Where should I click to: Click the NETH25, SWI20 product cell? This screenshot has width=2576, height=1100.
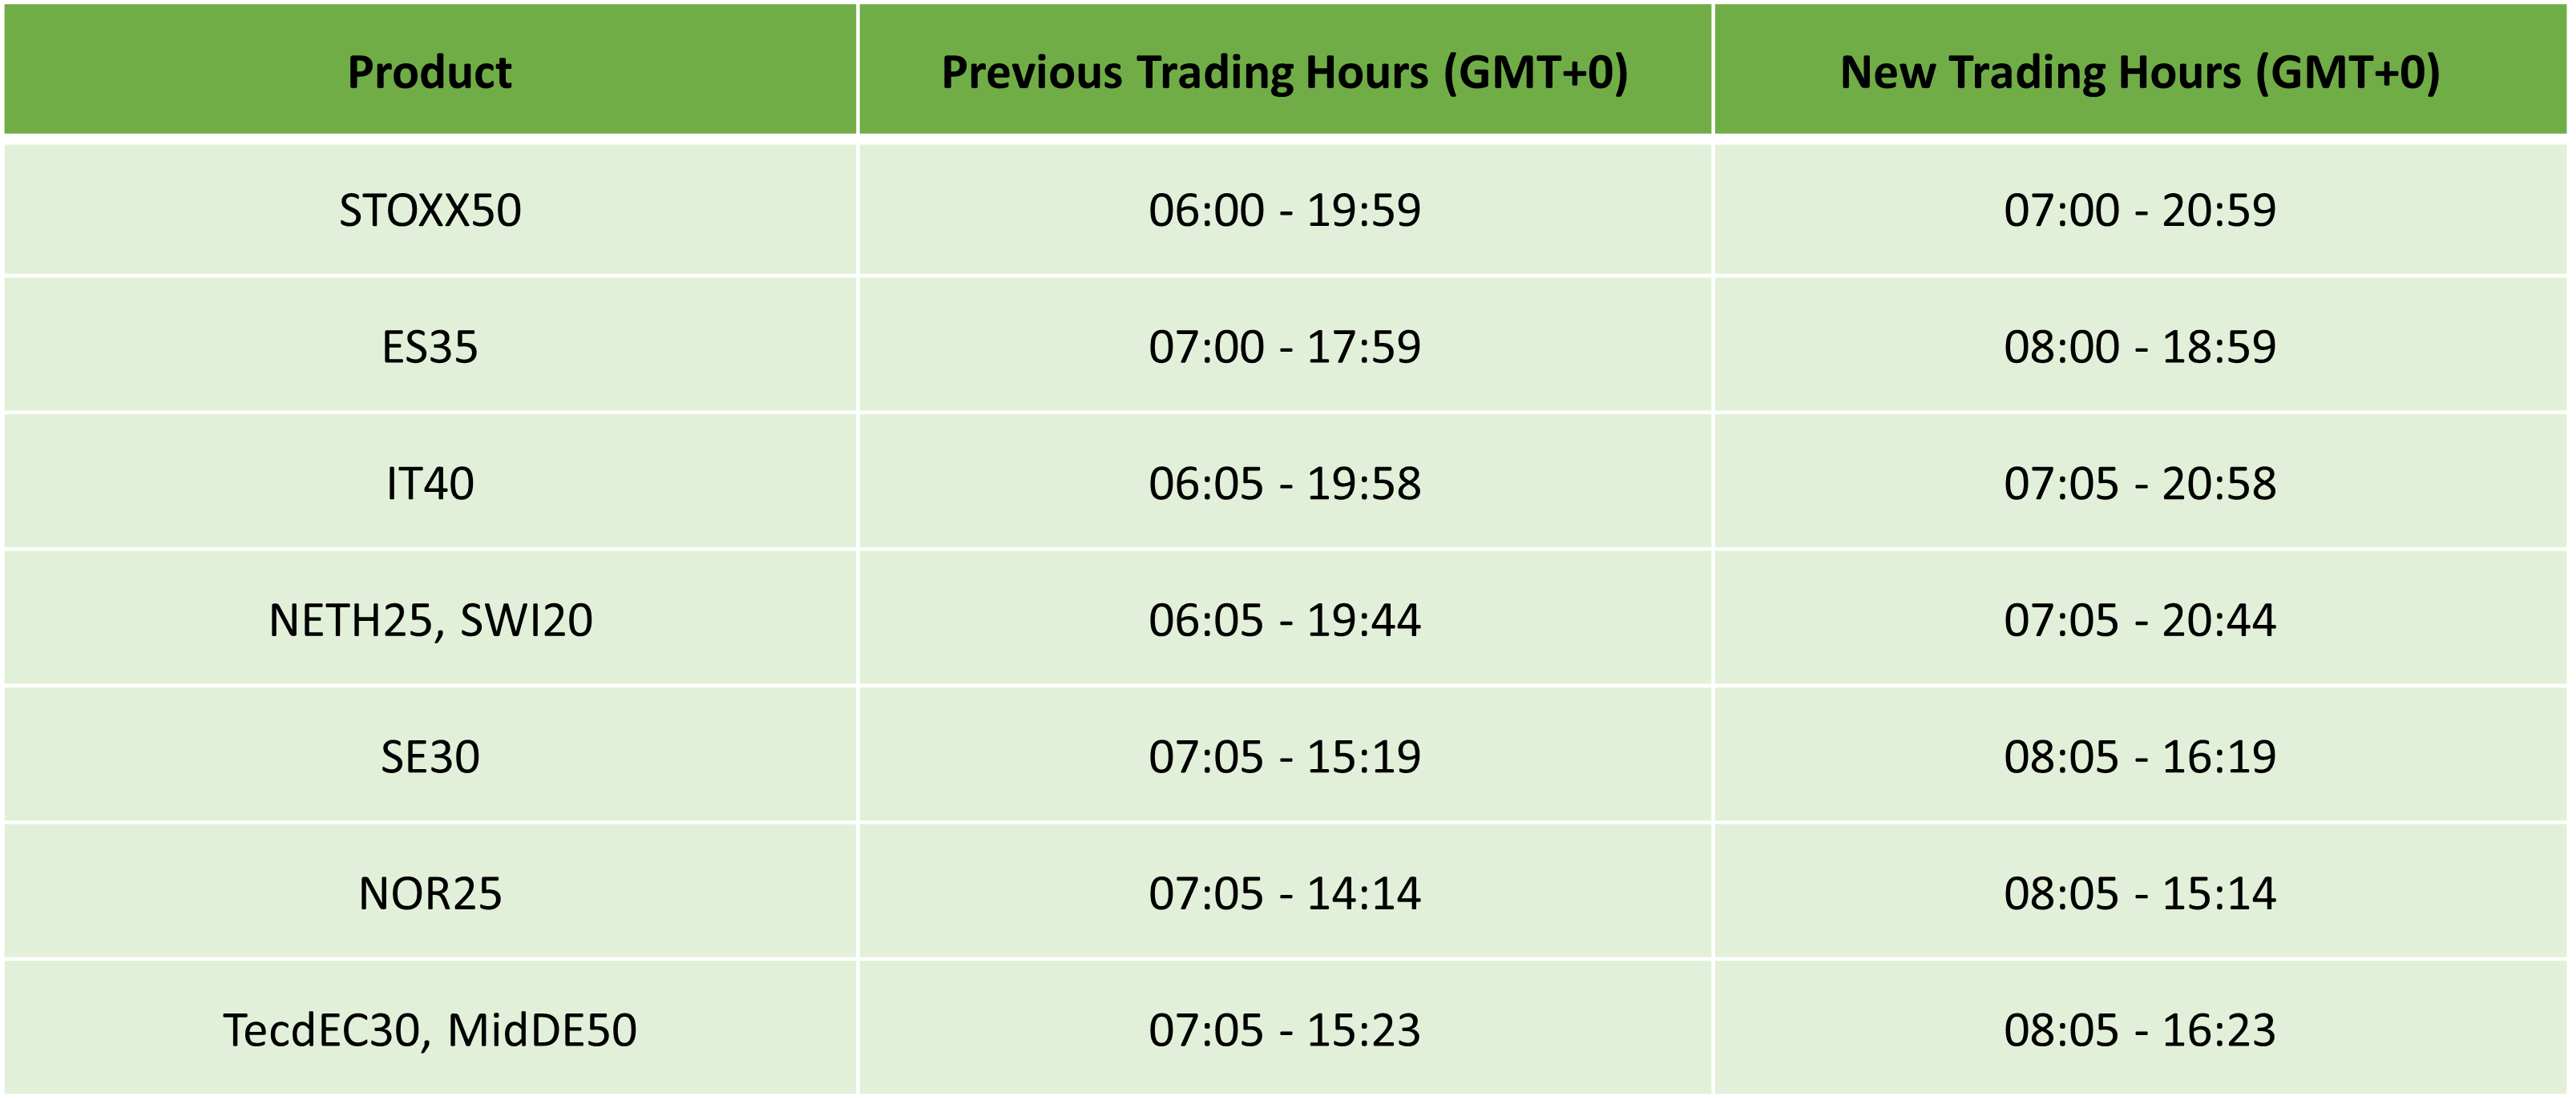tap(430, 619)
